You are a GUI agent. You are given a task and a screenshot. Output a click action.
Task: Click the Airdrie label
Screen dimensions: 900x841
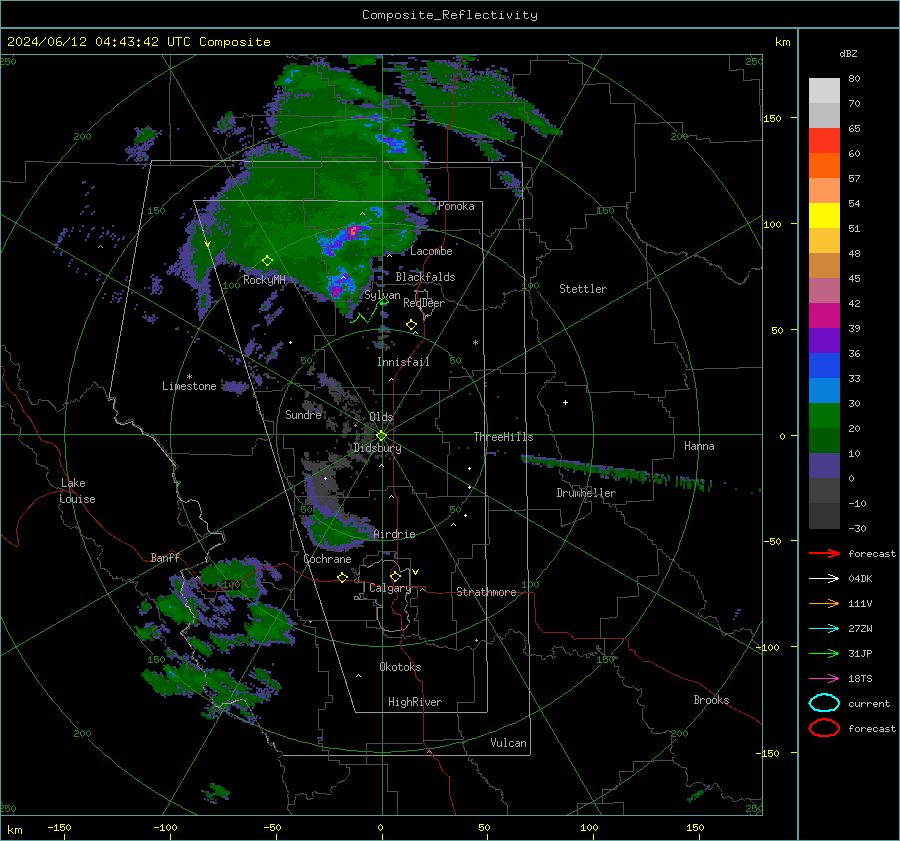(394, 534)
